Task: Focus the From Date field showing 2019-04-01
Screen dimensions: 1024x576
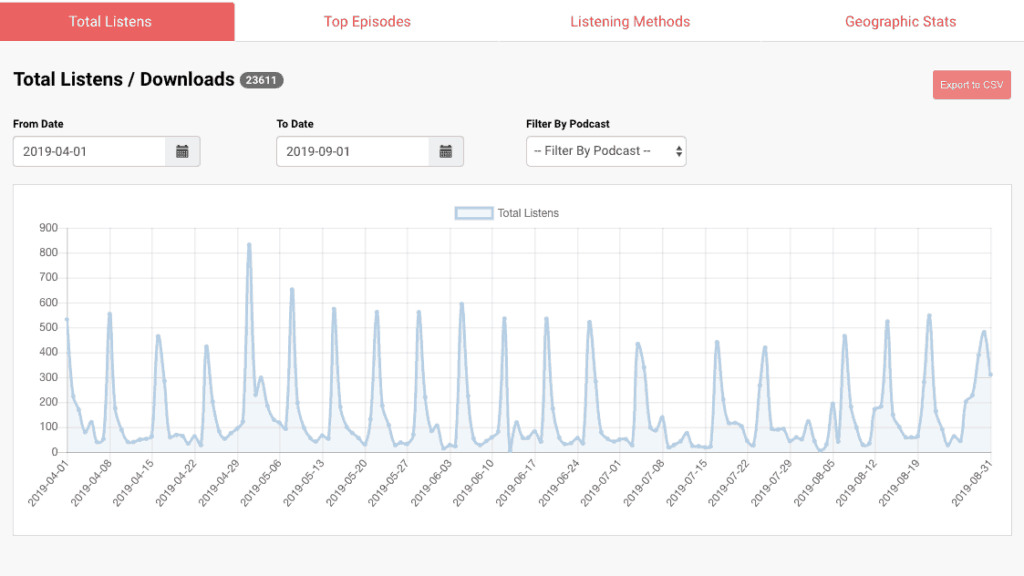Action: 89,152
